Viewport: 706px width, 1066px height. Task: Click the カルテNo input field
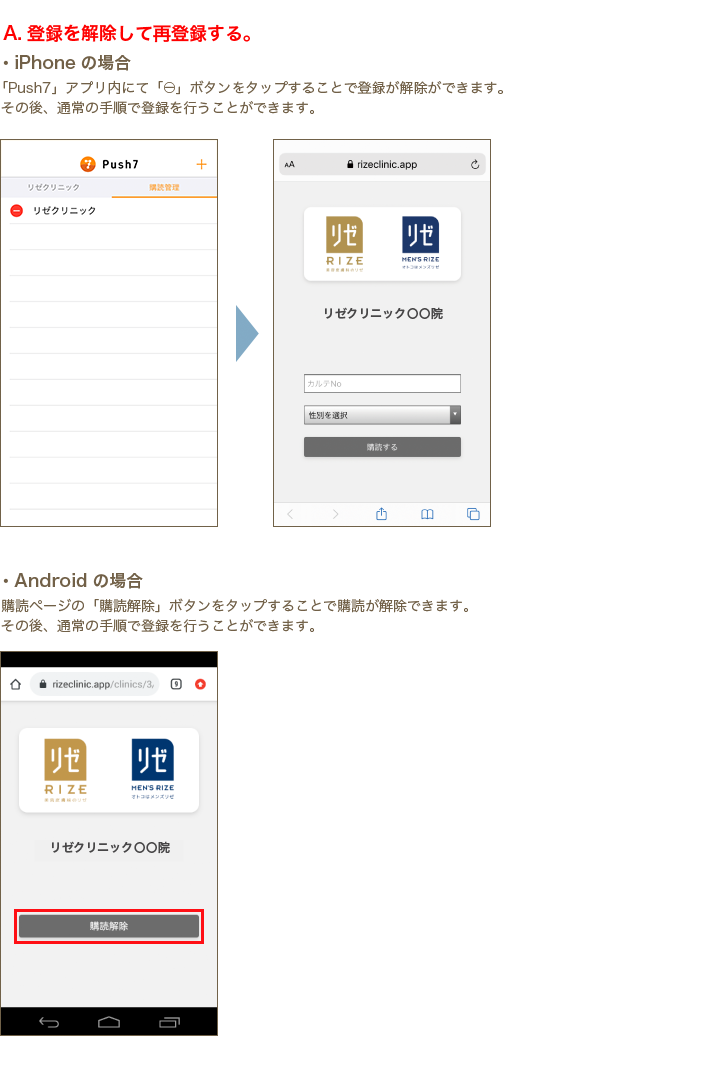pos(382,384)
